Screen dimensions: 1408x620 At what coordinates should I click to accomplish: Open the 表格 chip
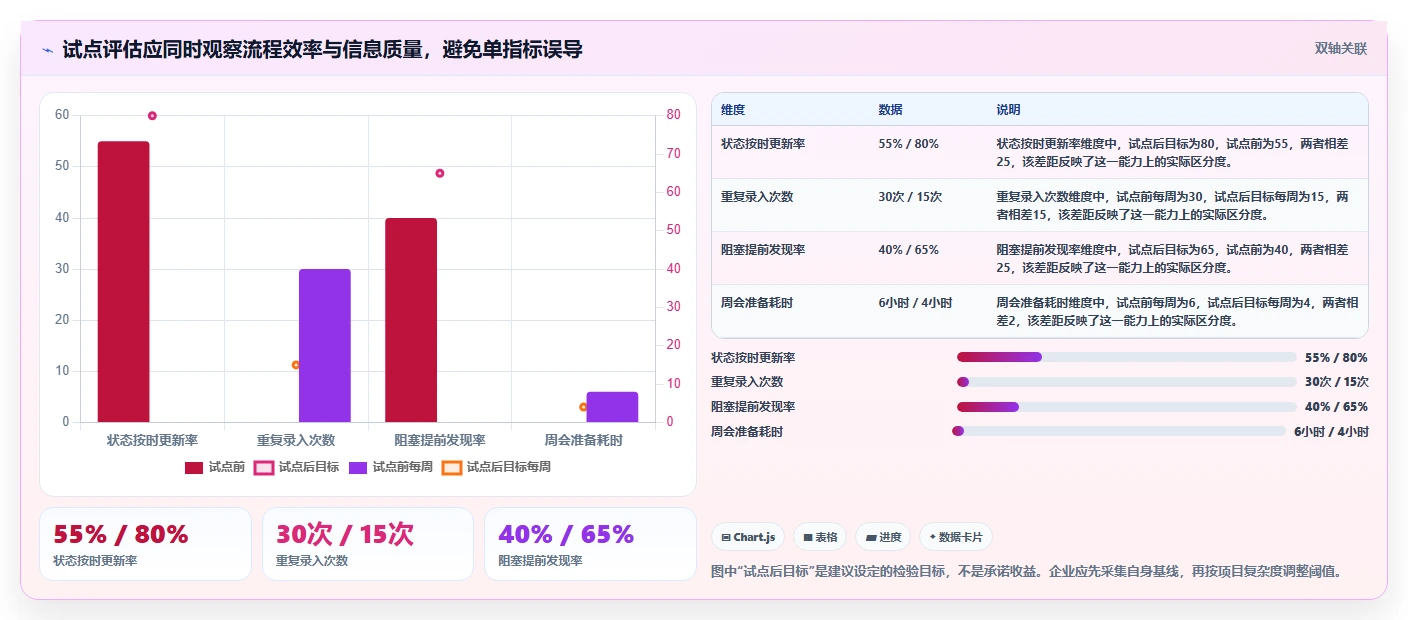click(820, 537)
